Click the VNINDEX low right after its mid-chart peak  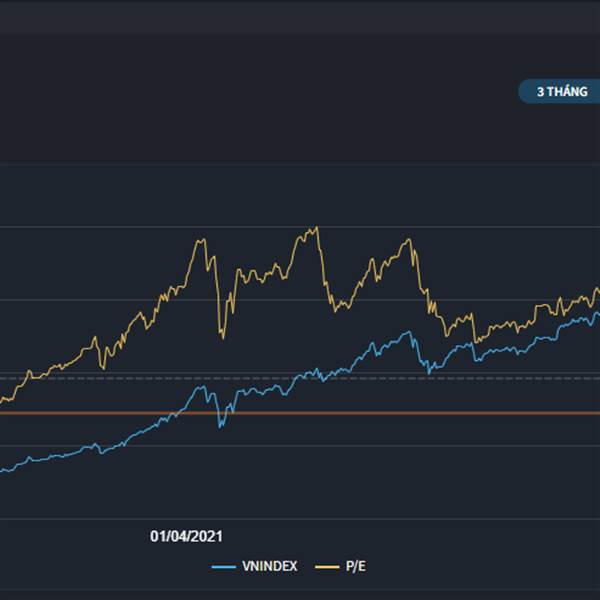pos(428,373)
